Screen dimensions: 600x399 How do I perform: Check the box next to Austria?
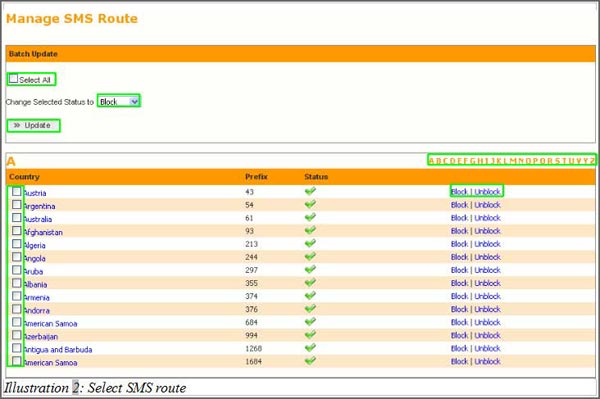16,192
